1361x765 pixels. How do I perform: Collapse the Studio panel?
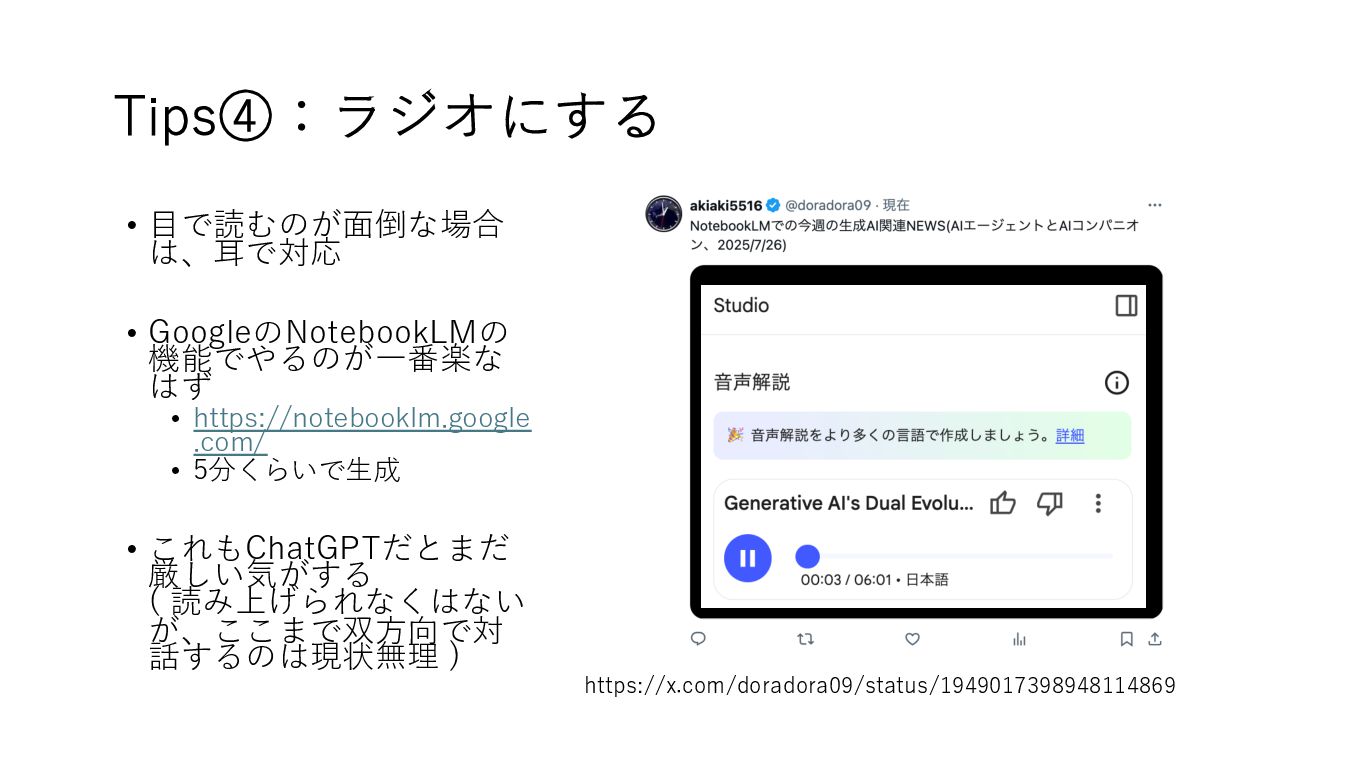coord(1126,305)
